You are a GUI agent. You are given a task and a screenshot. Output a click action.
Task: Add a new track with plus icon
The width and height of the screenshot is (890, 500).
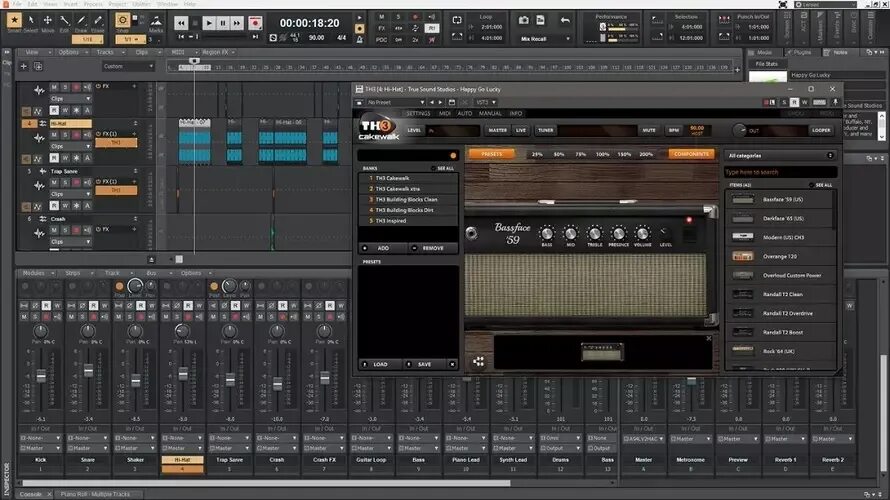[x=24, y=66]
